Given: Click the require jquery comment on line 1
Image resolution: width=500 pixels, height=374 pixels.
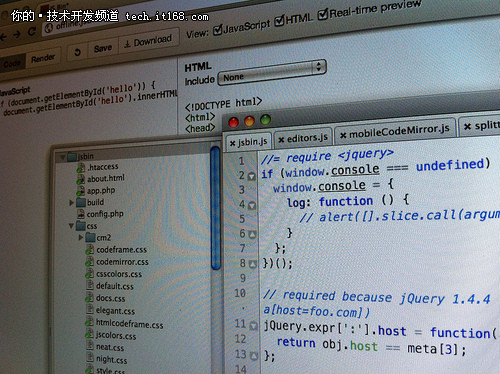Looking at the screenshot, I should click(327, 156).
